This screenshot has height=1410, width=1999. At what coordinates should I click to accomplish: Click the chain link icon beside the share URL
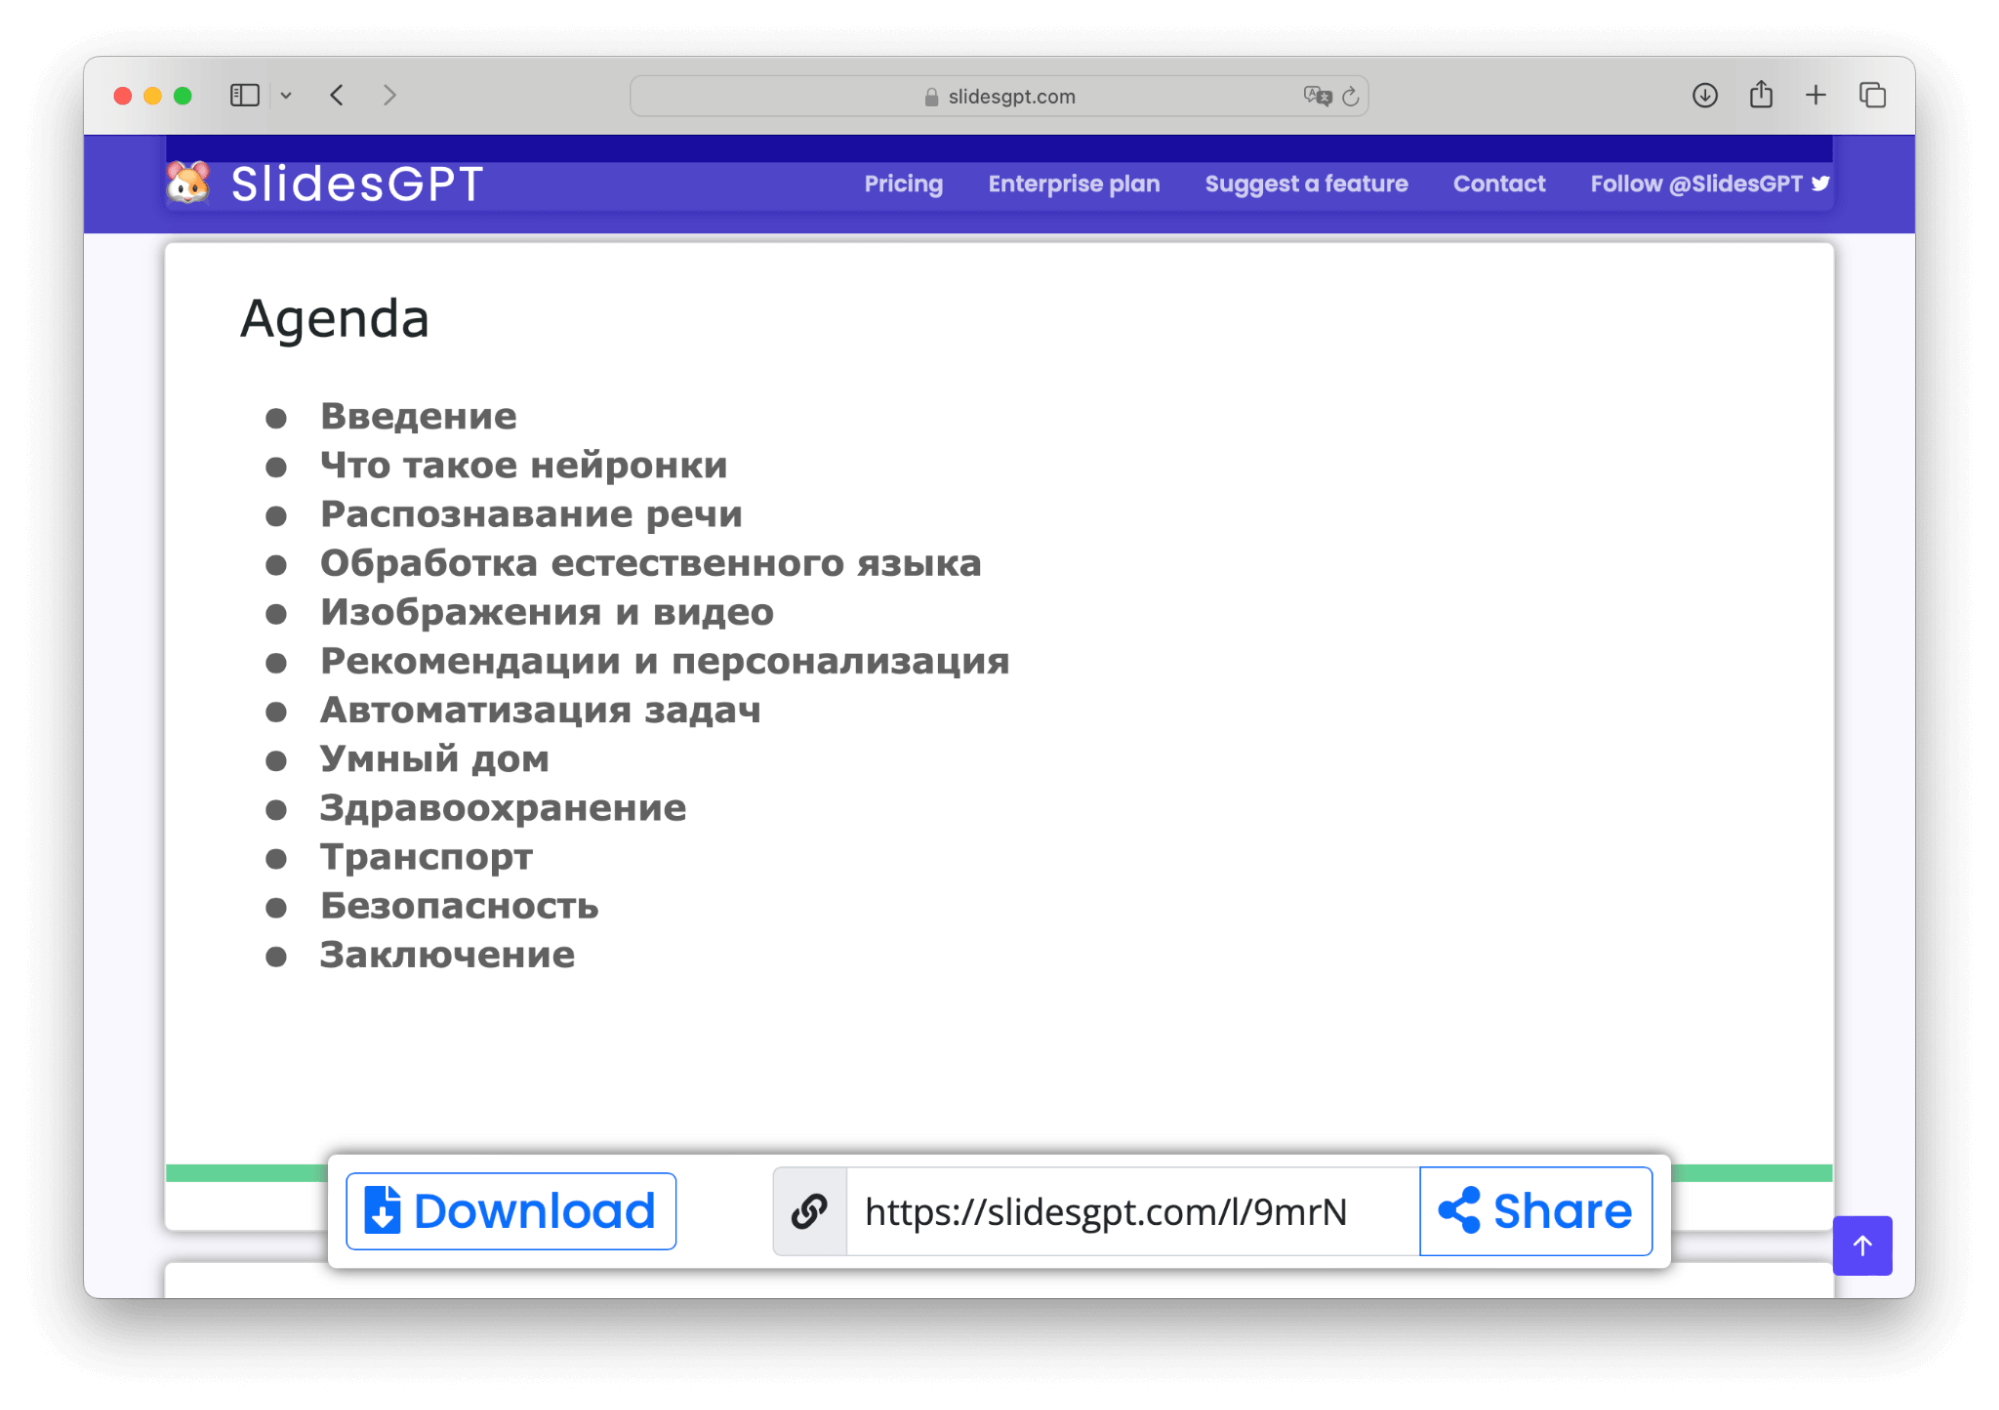(x=808, y=1211)
